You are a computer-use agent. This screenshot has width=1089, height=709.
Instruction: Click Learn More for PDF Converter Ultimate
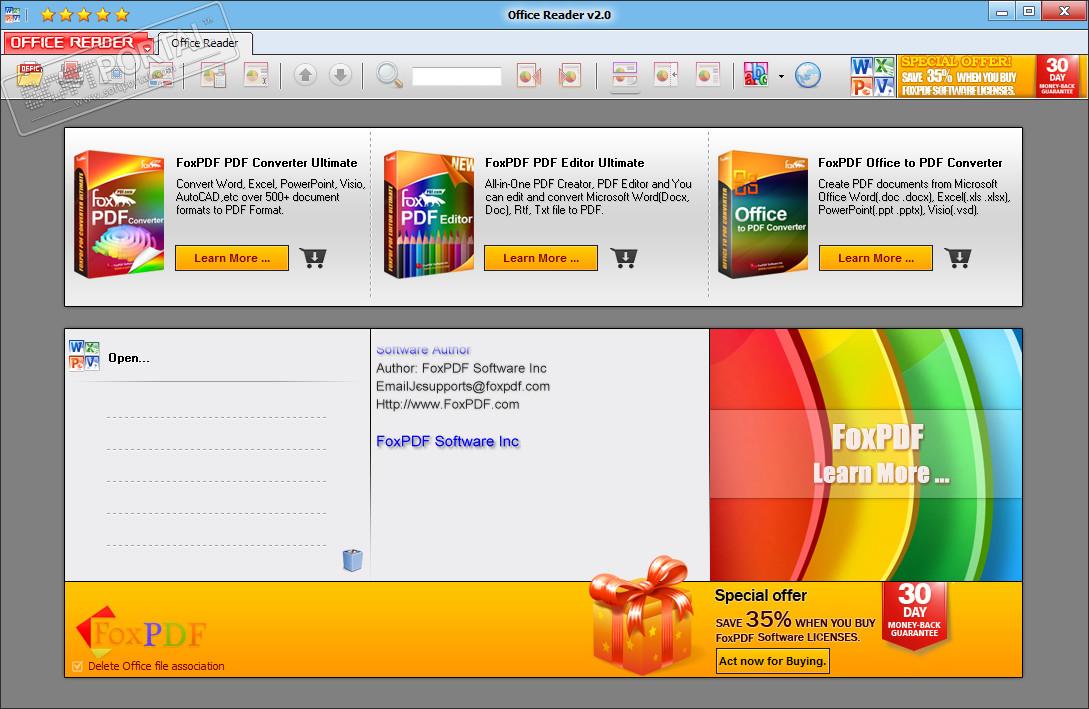point(232,258)
